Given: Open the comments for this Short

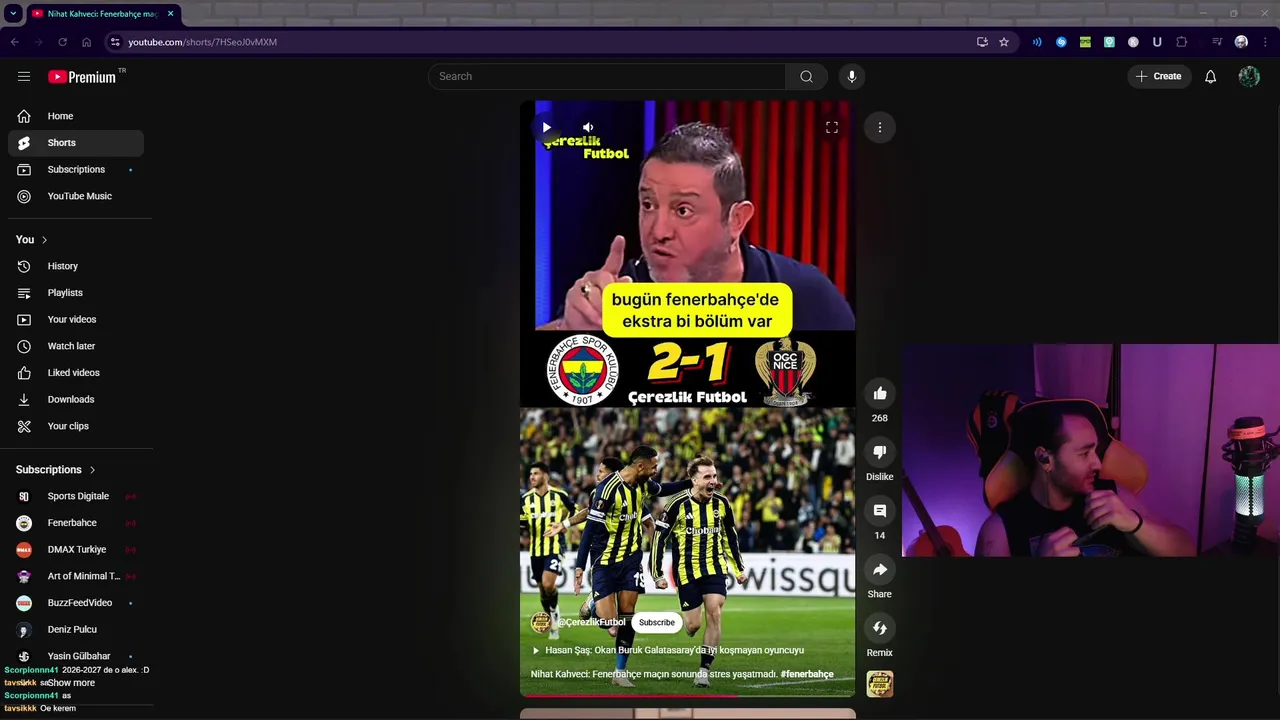Looking at the screenshot, I should 880,511.
